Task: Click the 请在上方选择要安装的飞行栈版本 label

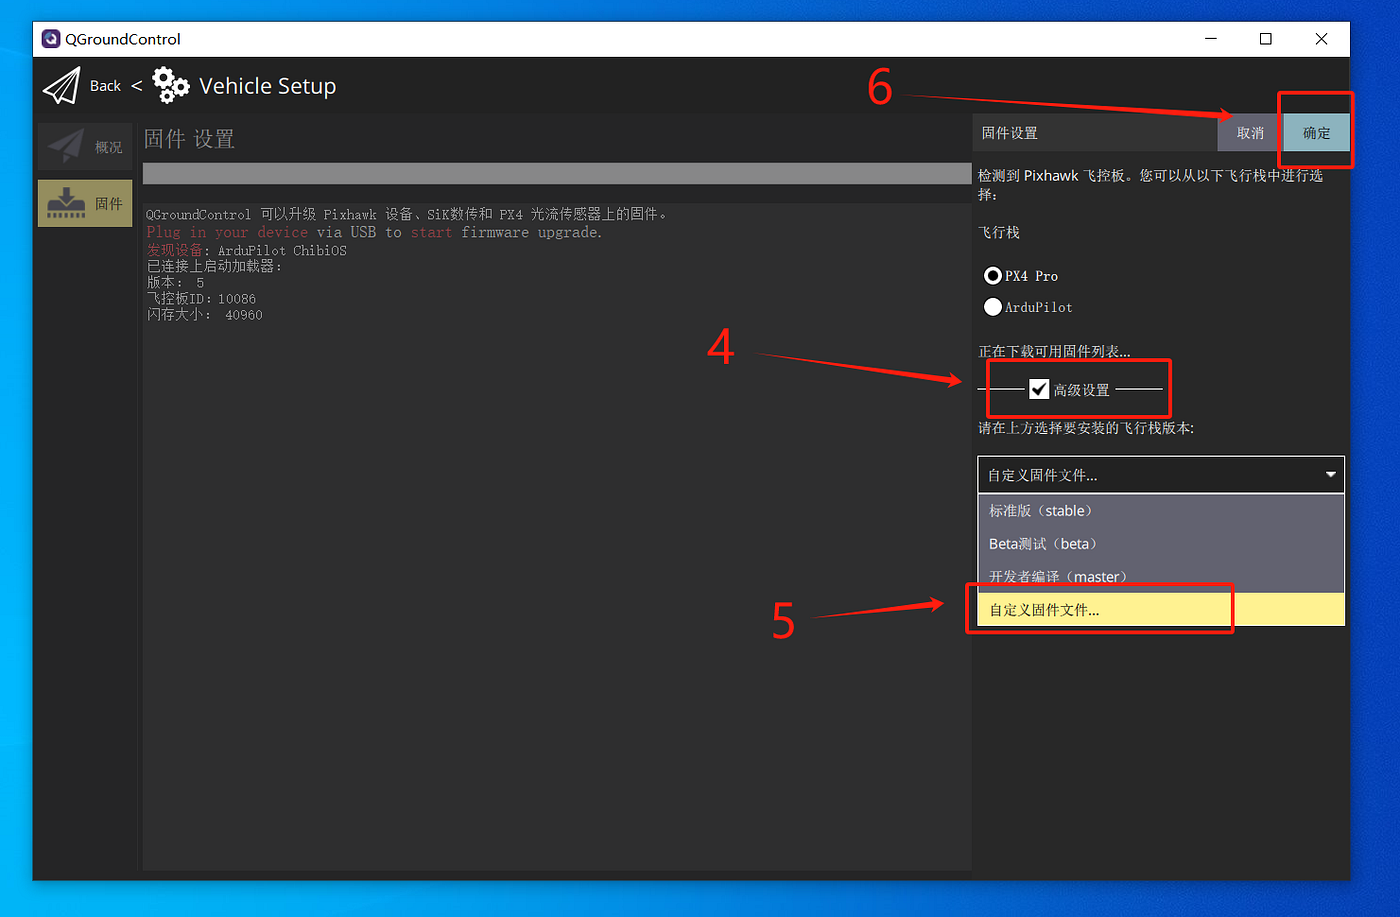Action: click(x=1086, y=428)
